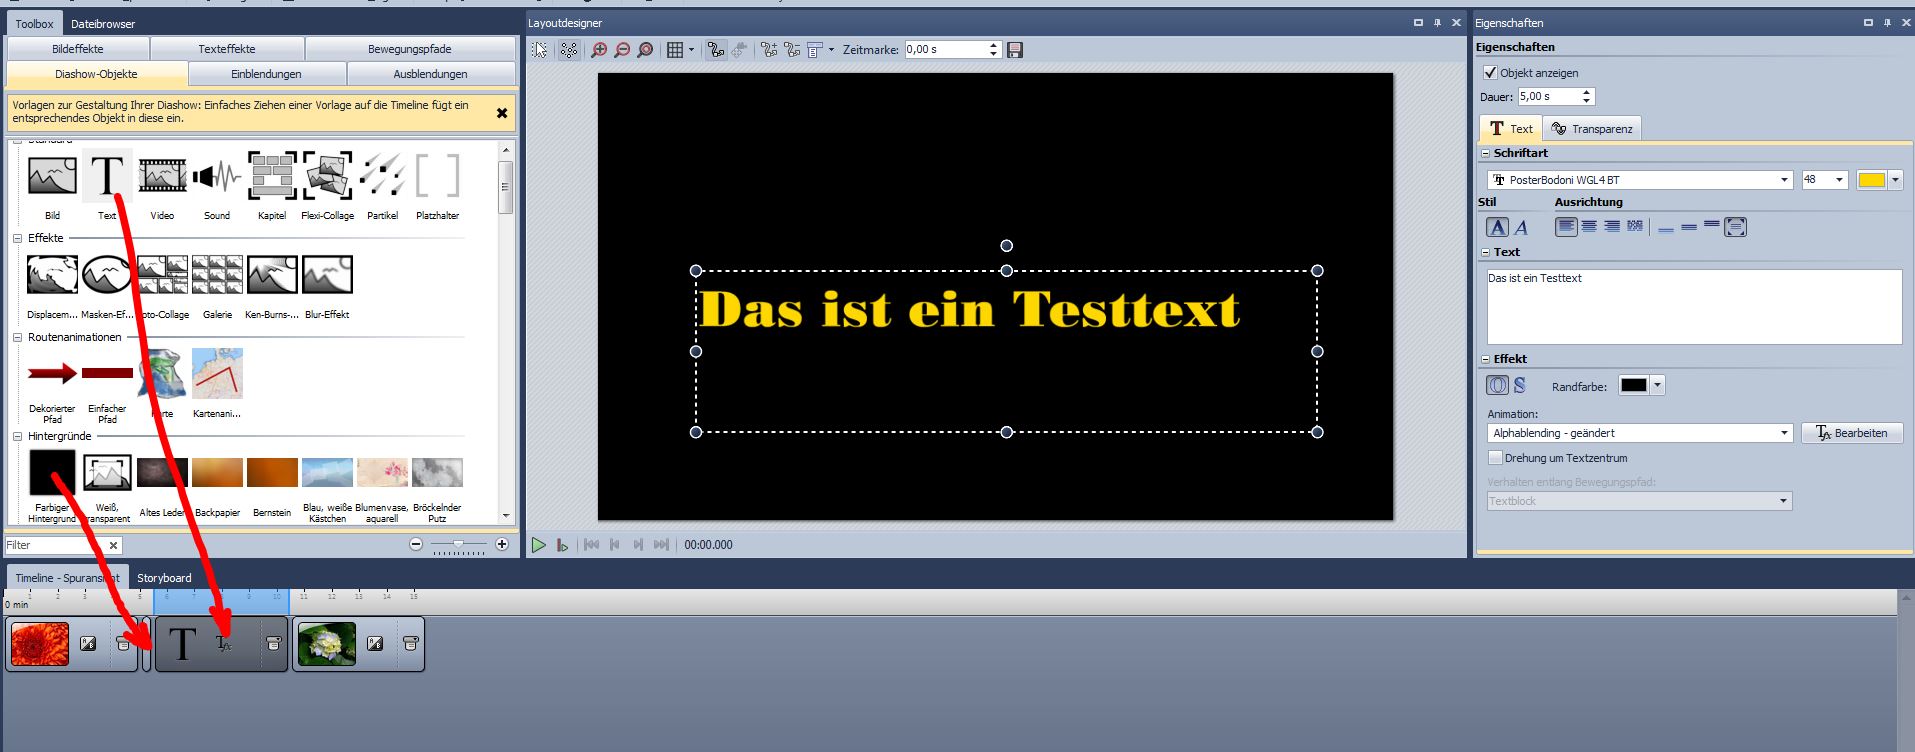Open the PosterBodoni font dropdown
1915x752 pixels.
(1783, 180)
